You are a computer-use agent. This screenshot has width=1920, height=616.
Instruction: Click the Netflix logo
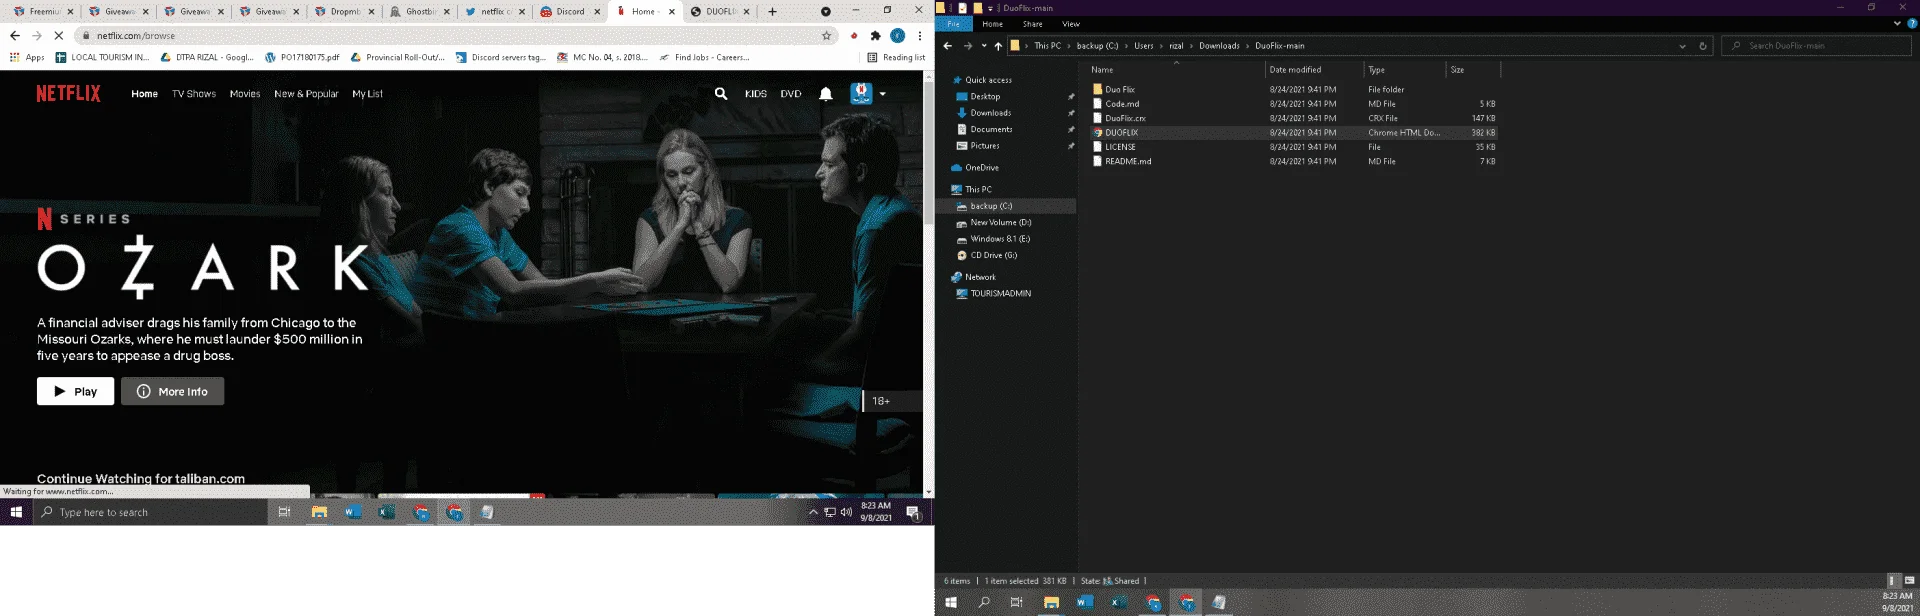(68, 94)
